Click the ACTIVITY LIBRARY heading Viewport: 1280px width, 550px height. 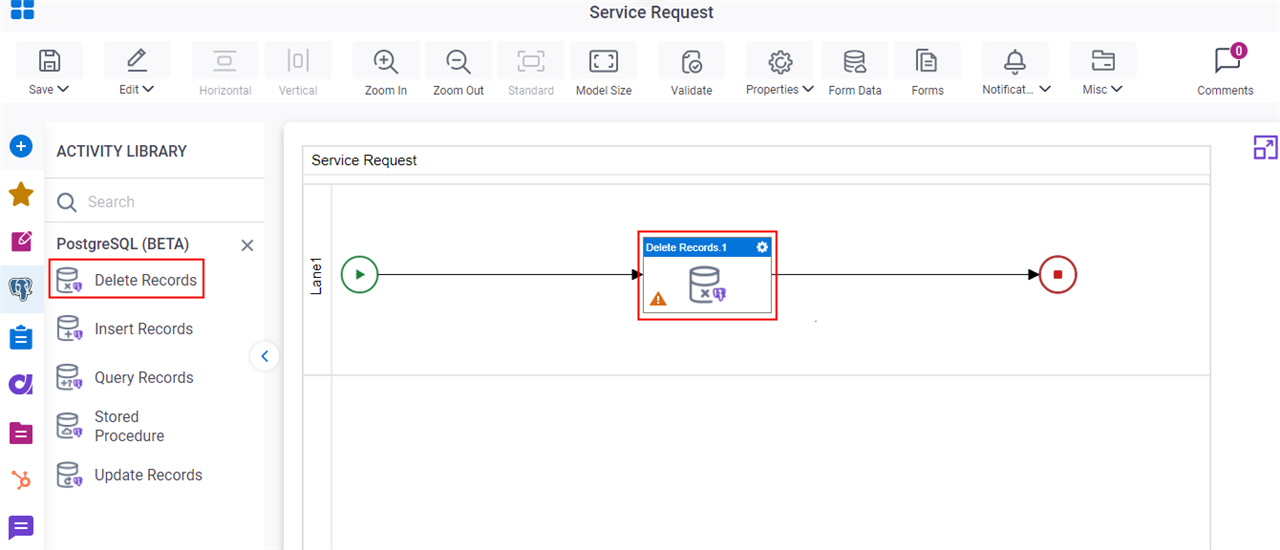[x=122, y=151]
